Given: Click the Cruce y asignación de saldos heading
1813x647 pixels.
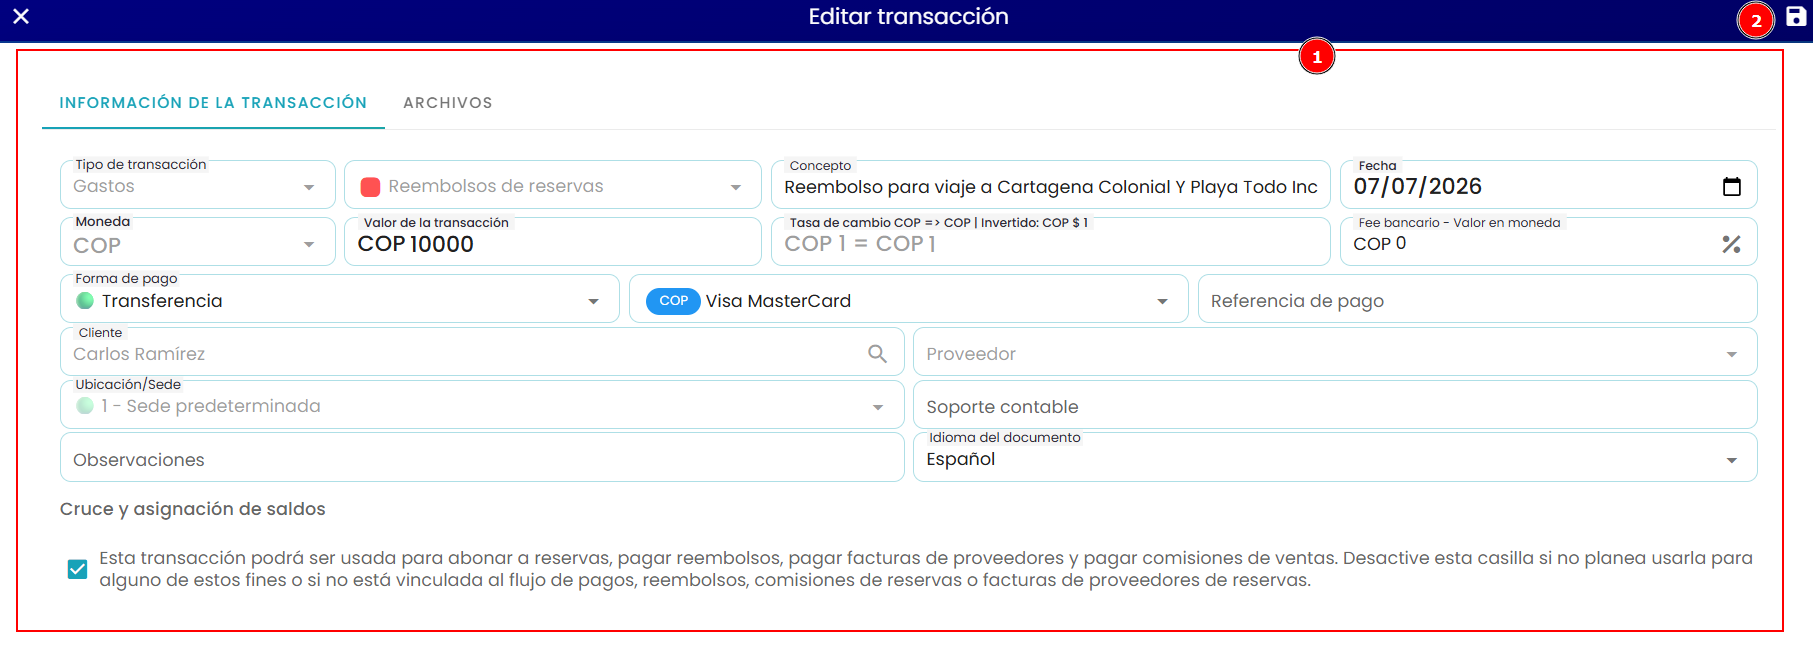Looking at the screenshot, I should tap(193, 509).
